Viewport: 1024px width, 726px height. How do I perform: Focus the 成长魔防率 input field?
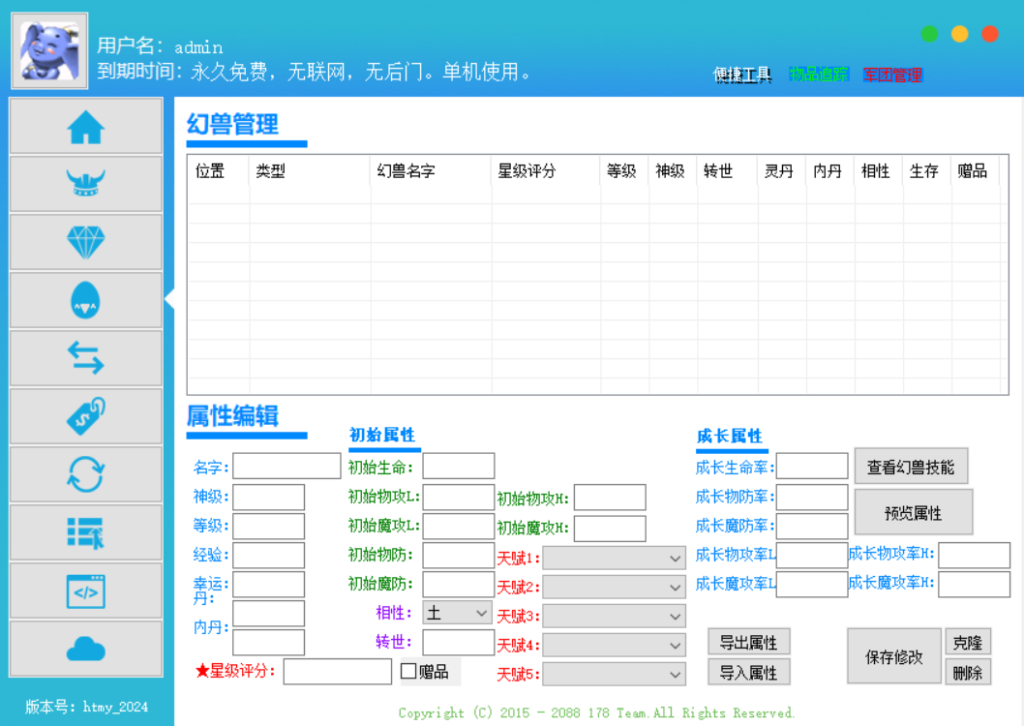point(812,526)
